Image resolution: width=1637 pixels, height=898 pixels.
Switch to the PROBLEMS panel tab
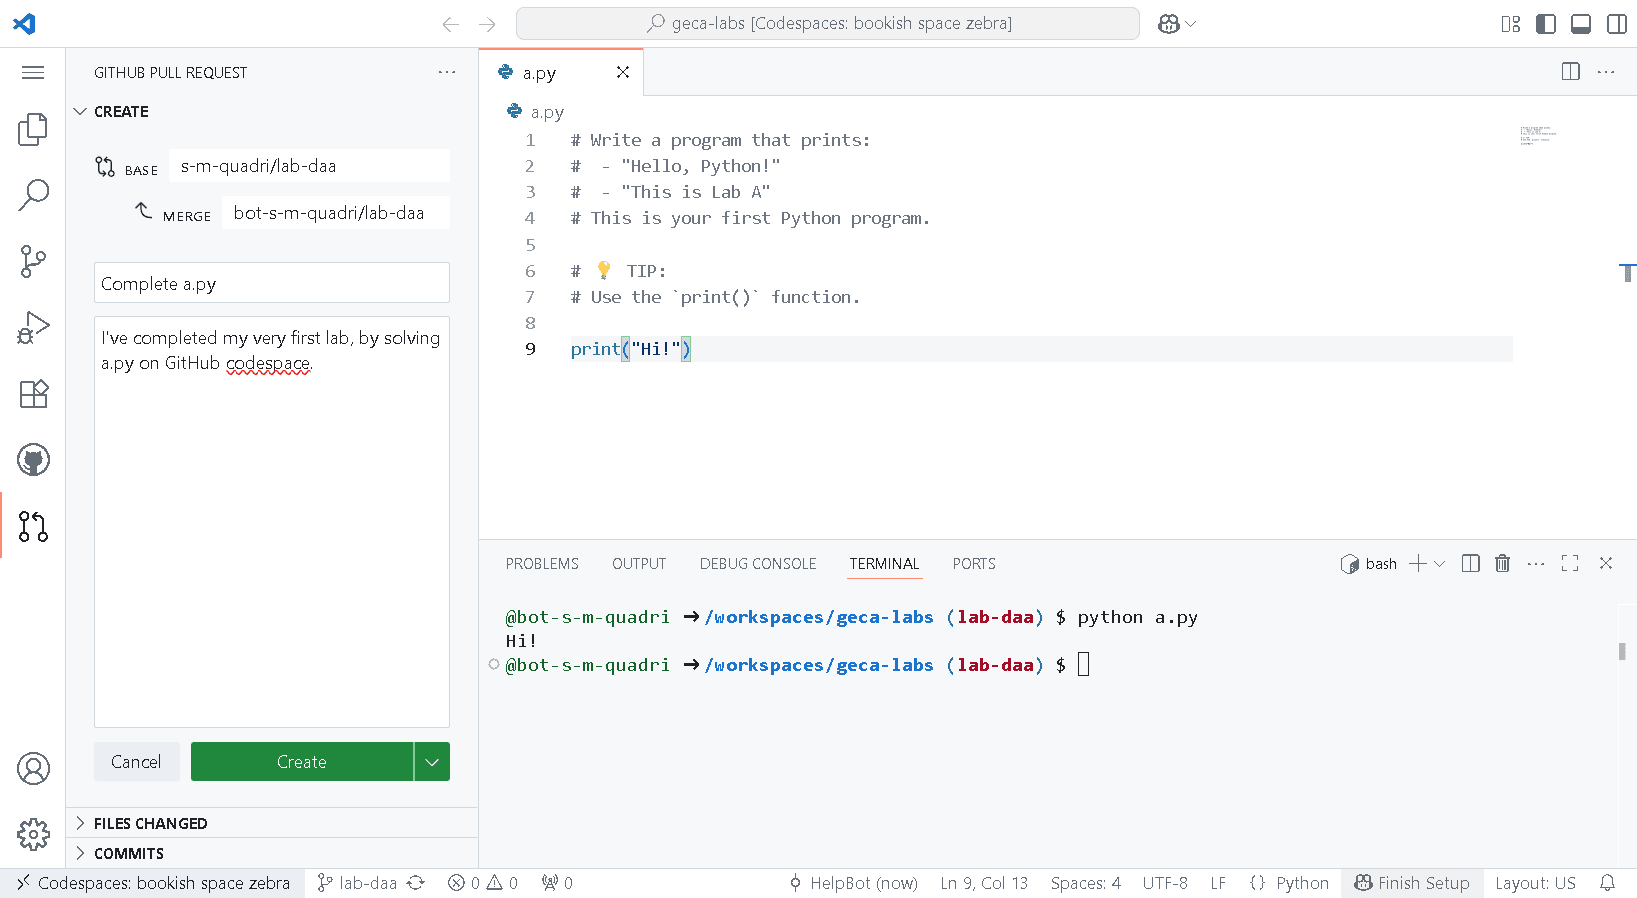(542, 564)
